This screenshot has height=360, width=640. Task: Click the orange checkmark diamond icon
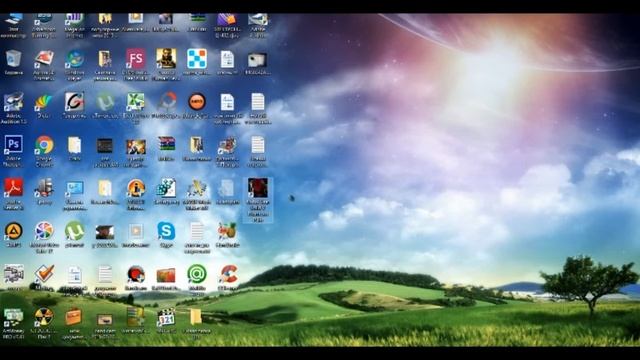pos(44,274)
